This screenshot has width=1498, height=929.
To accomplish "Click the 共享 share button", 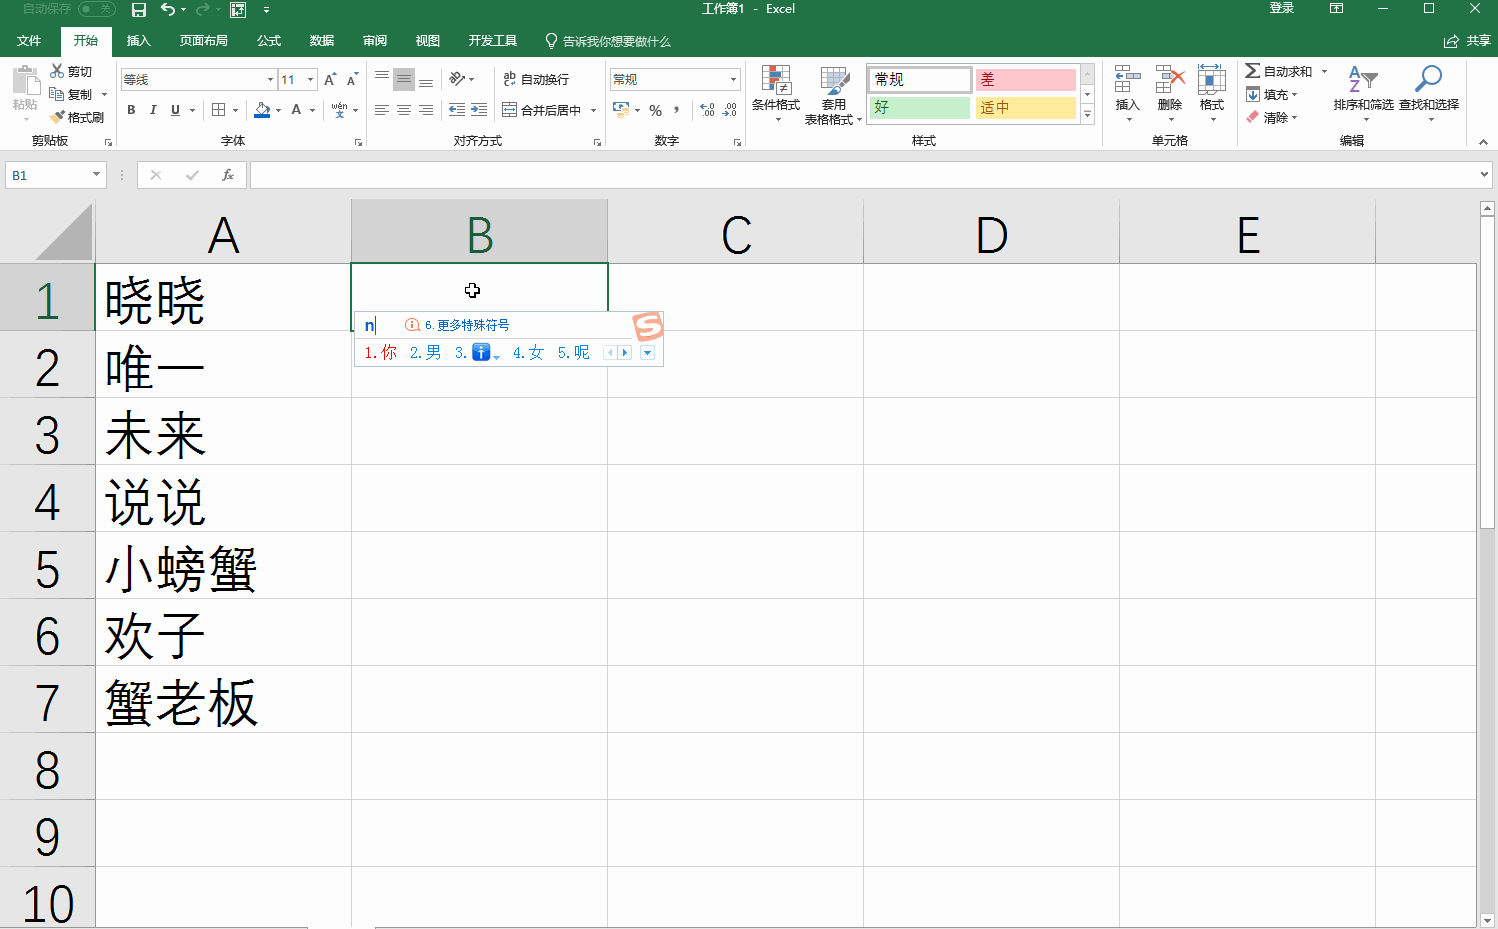I will pos(1467,41).
